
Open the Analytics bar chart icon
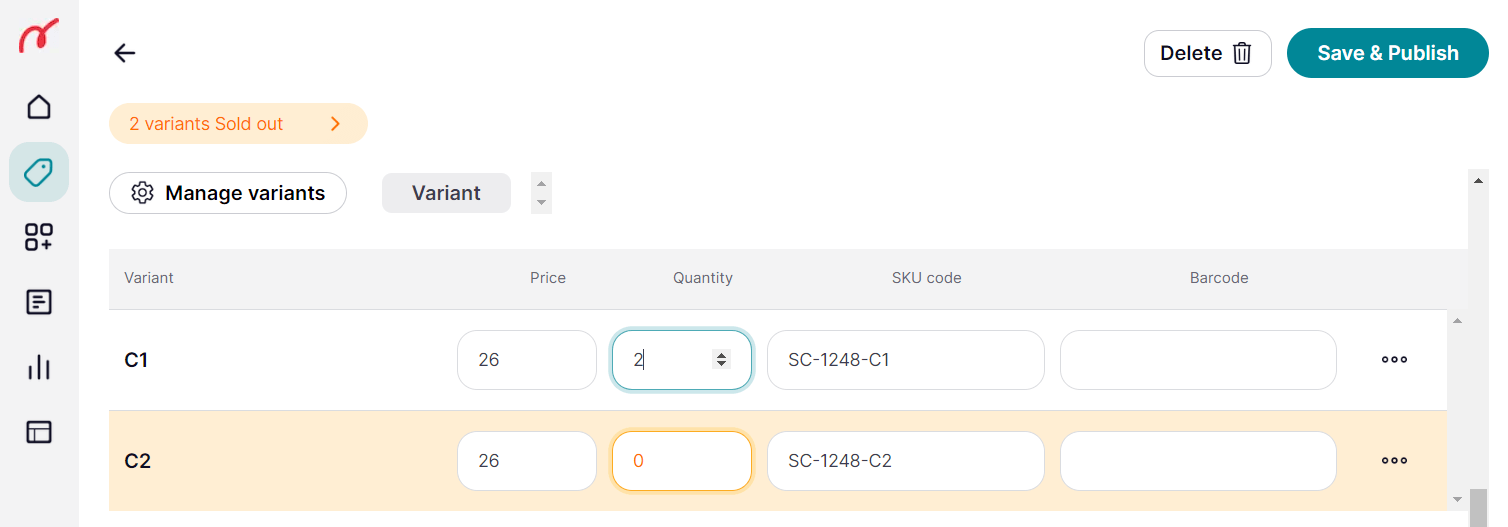tap(39, 367)
